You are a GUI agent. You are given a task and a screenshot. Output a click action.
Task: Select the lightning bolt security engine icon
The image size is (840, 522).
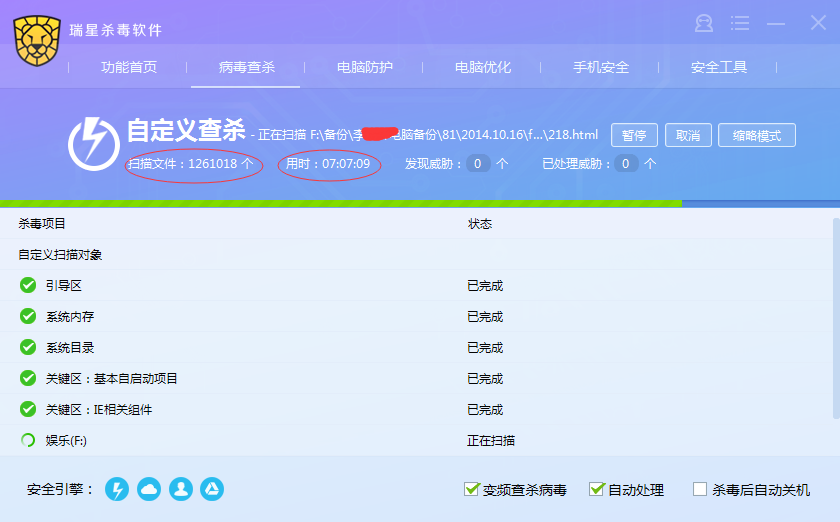(x=117, y=489)
